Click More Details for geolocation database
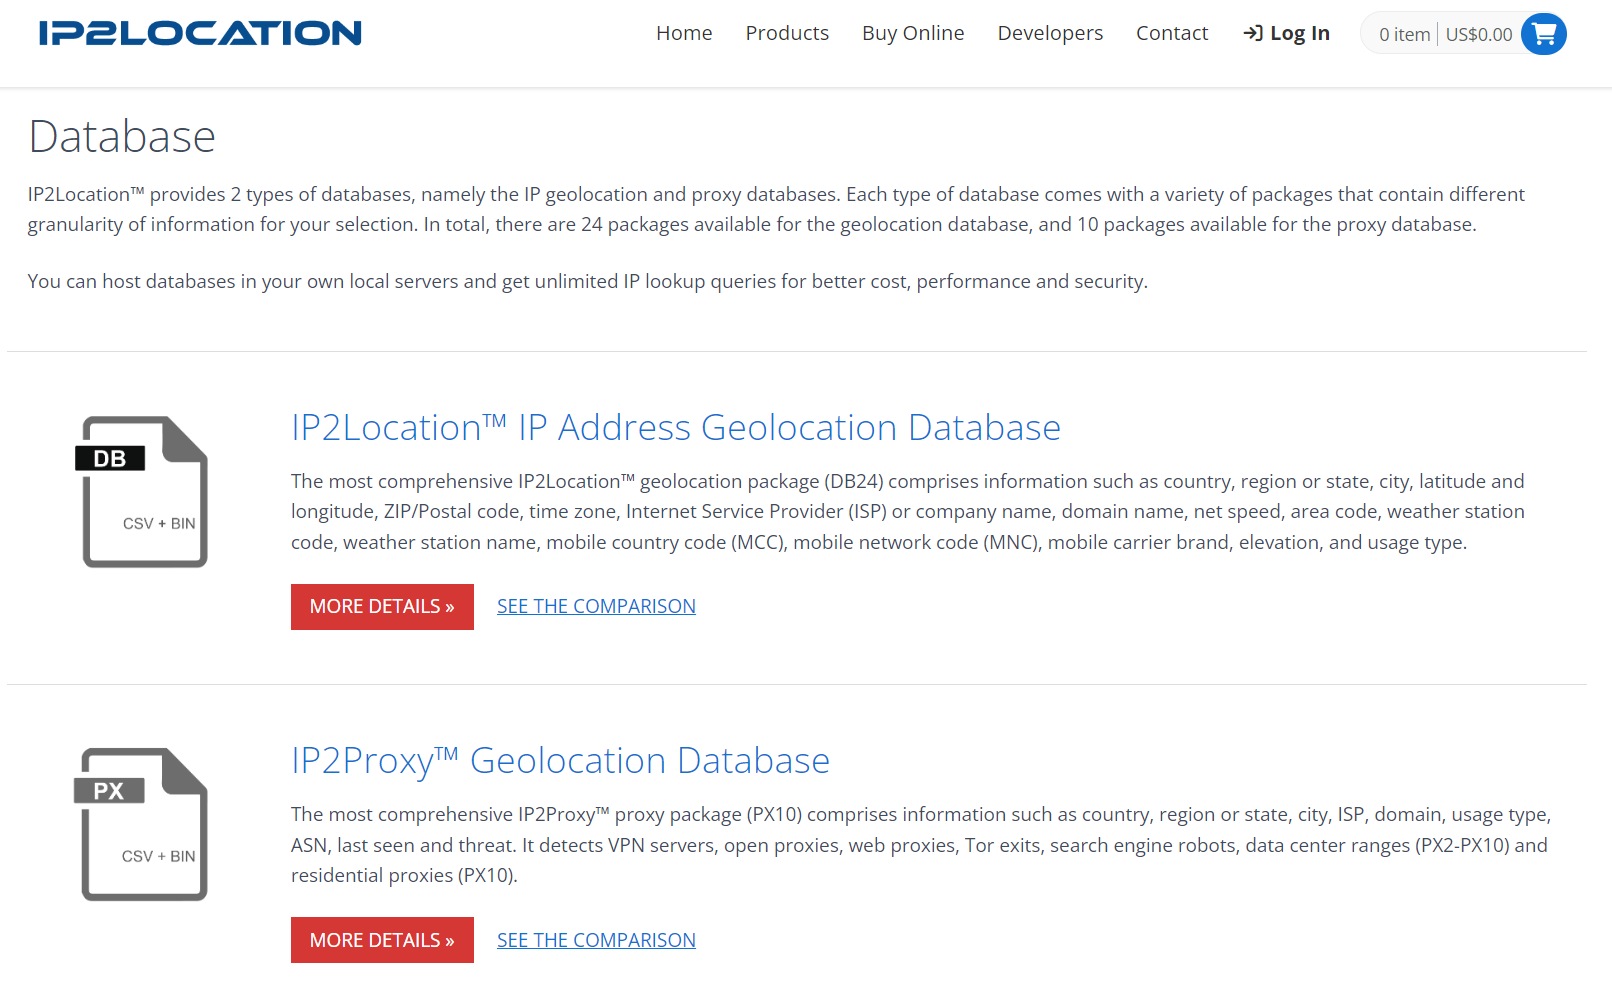 (x=382, y=606)
